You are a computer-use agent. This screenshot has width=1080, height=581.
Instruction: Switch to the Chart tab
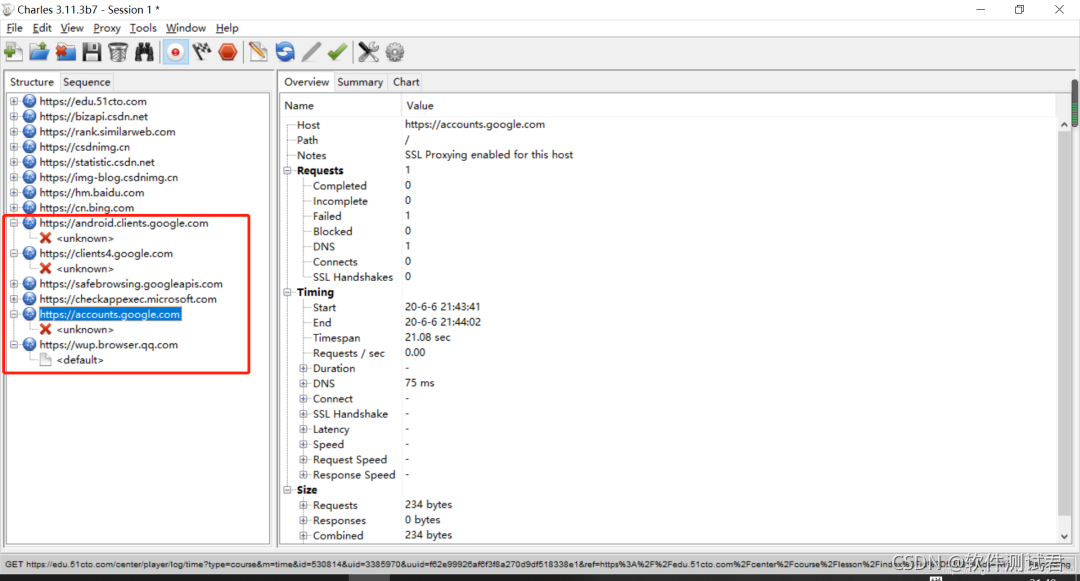tap(406, 82)
